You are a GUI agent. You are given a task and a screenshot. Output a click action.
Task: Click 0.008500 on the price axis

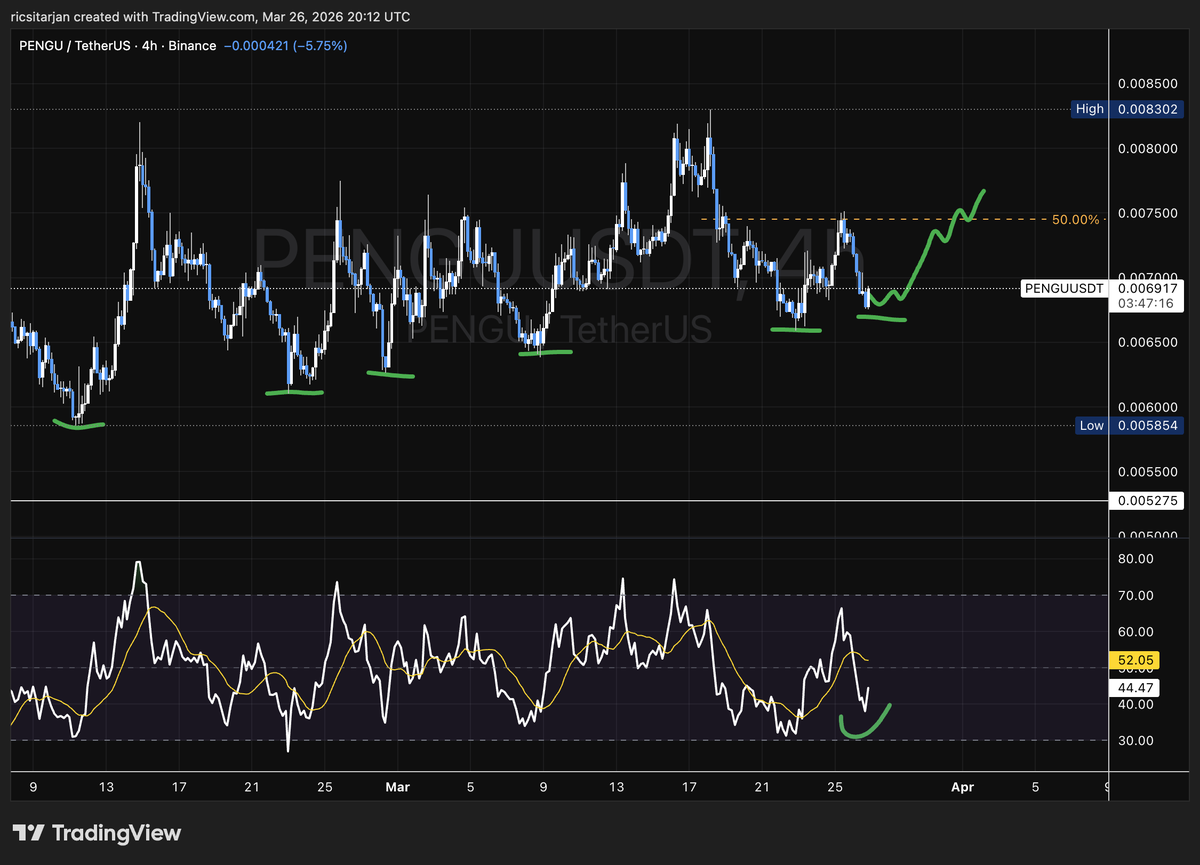(x=1149, y=84)
